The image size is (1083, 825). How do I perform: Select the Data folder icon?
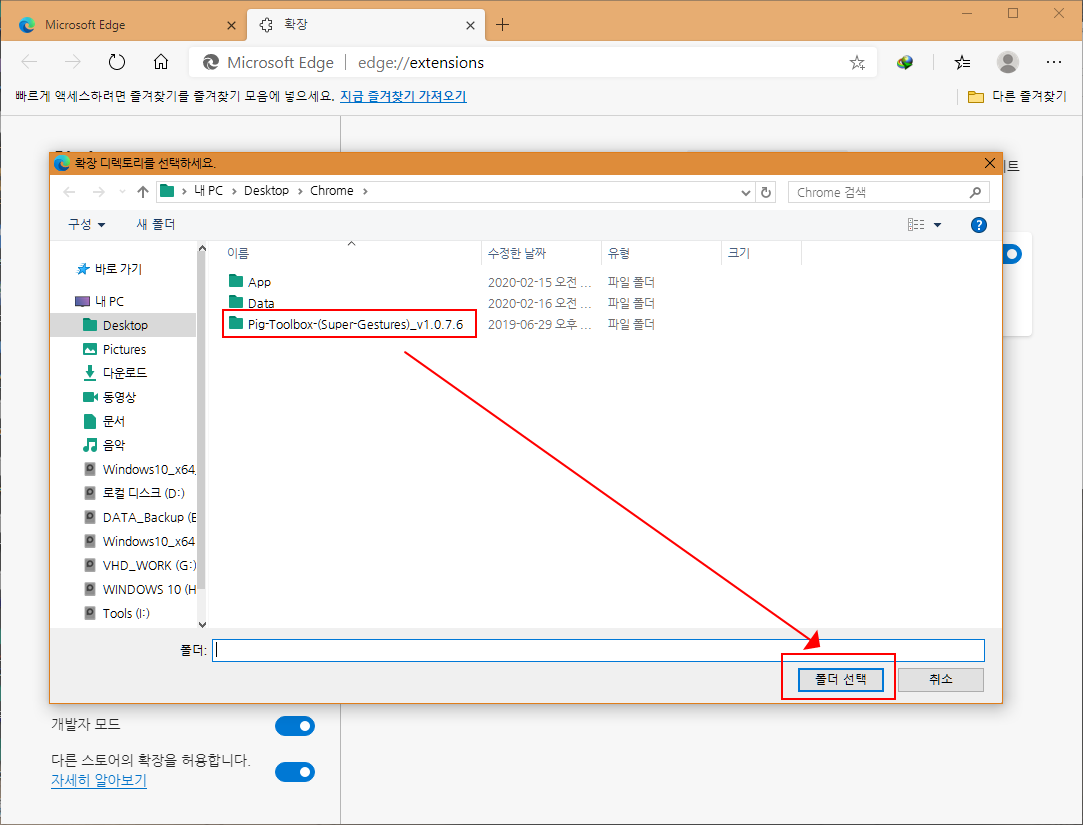click(x=236, y=302)
